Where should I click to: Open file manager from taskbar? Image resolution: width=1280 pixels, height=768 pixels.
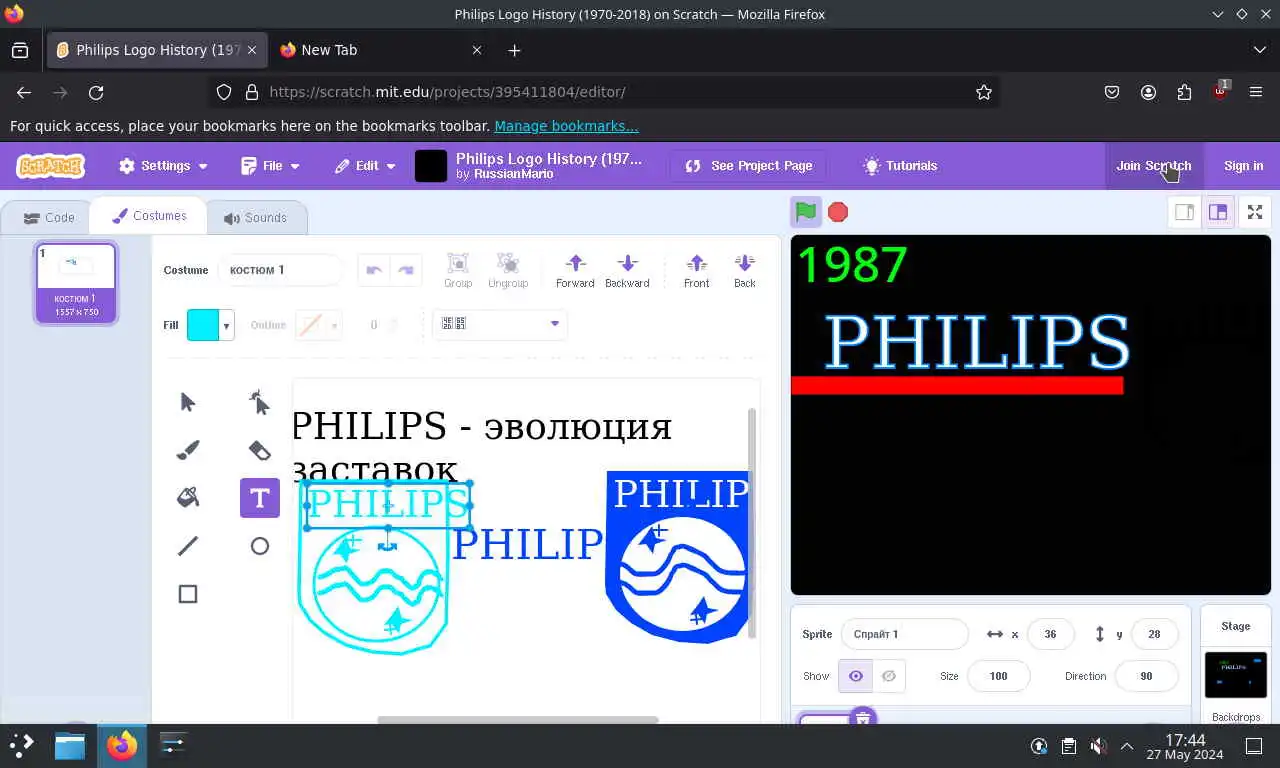coord(70,745)
